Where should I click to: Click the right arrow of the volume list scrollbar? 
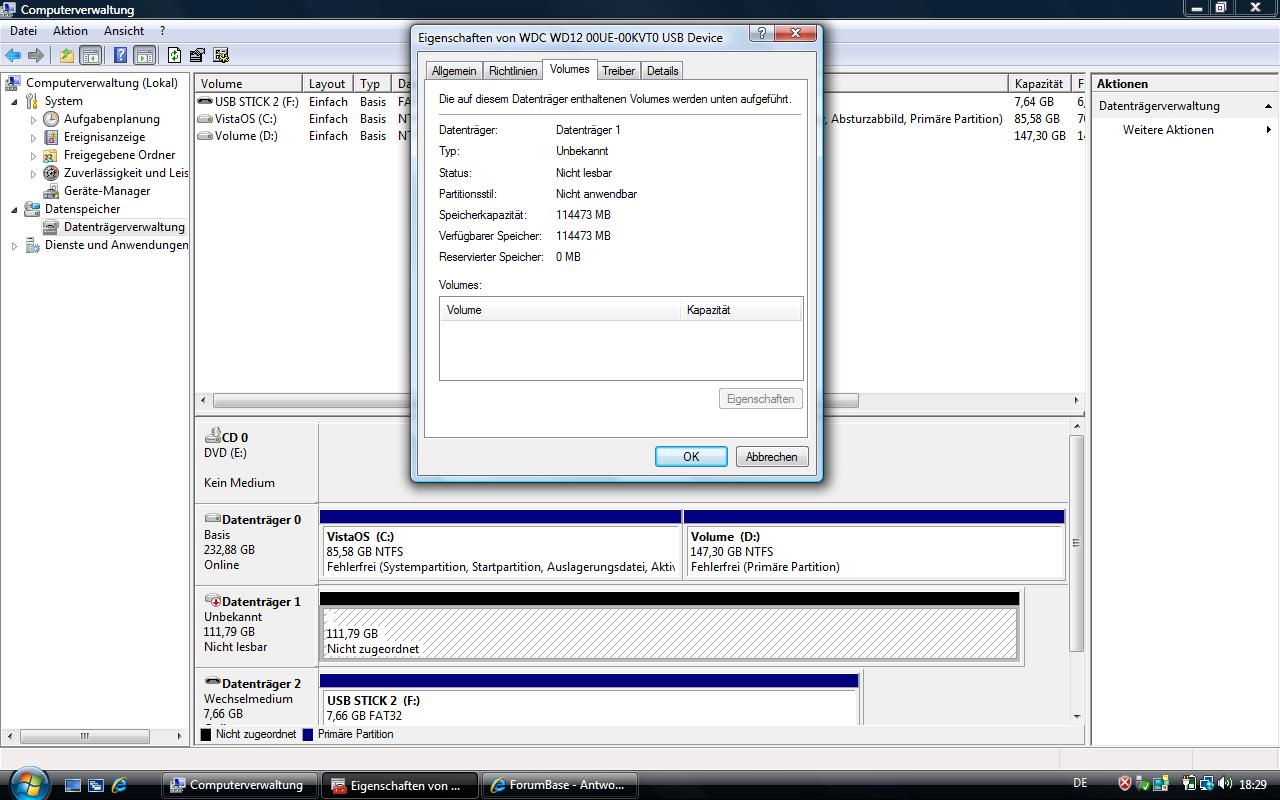pos(1077,400)
